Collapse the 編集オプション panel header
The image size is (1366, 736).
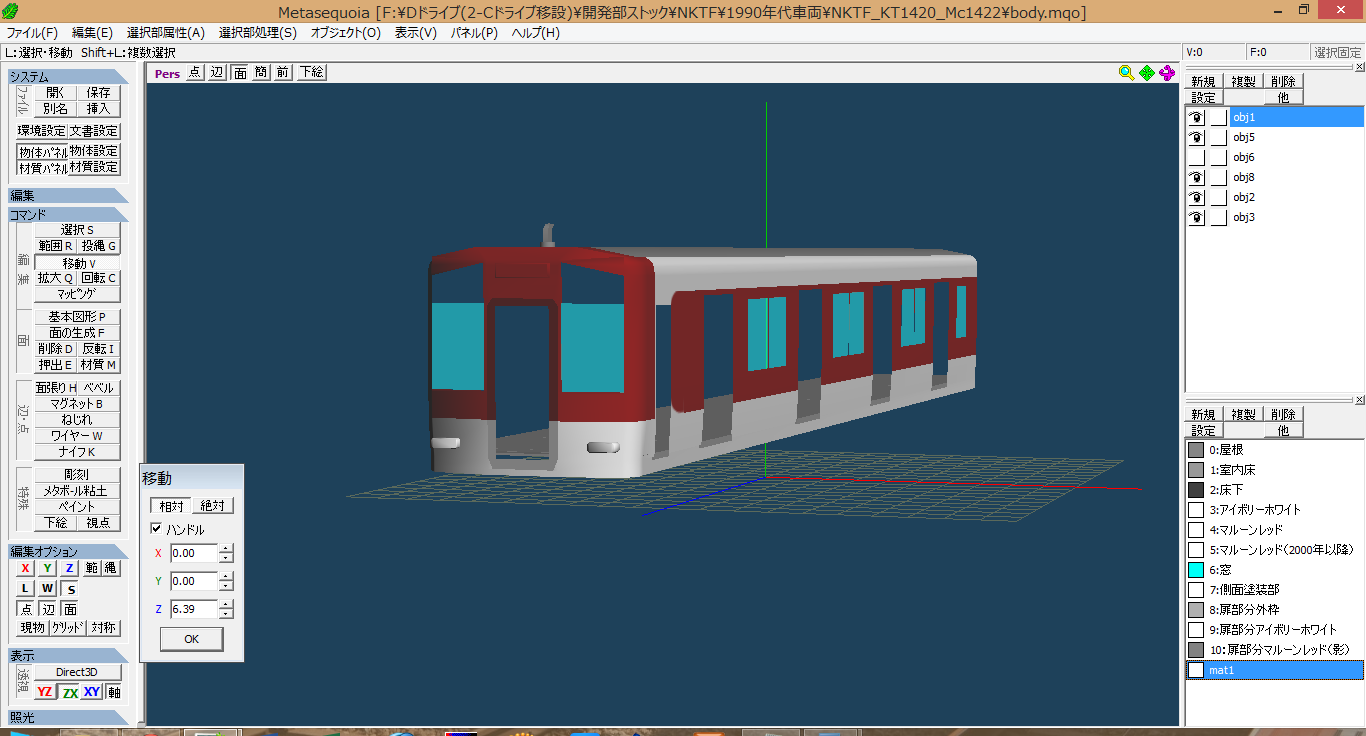point(68,551)
